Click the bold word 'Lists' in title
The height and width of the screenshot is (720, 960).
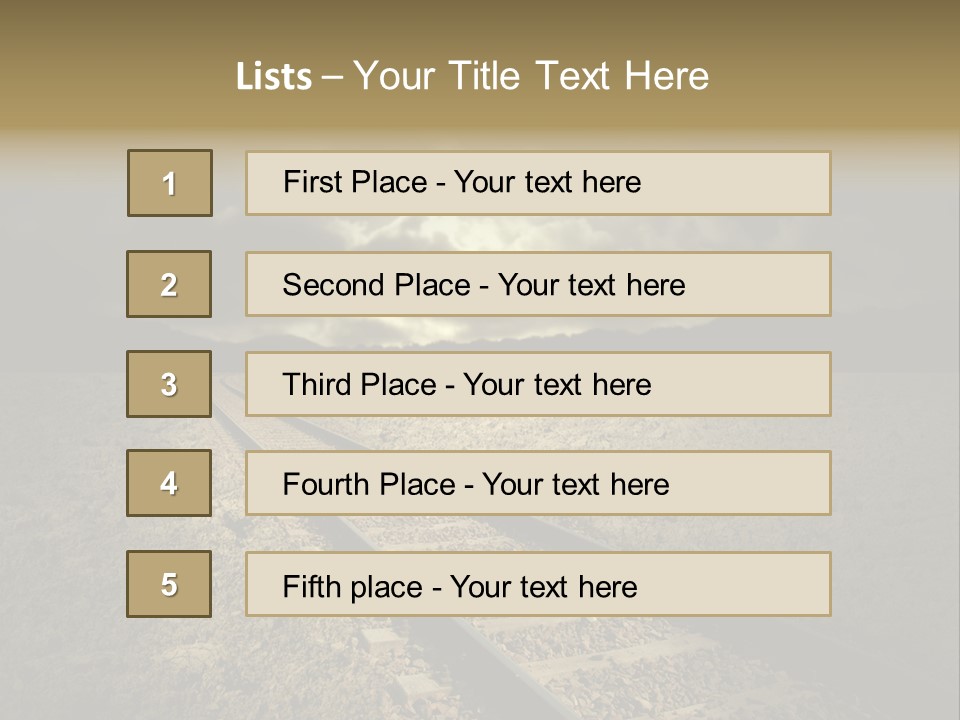273,77
